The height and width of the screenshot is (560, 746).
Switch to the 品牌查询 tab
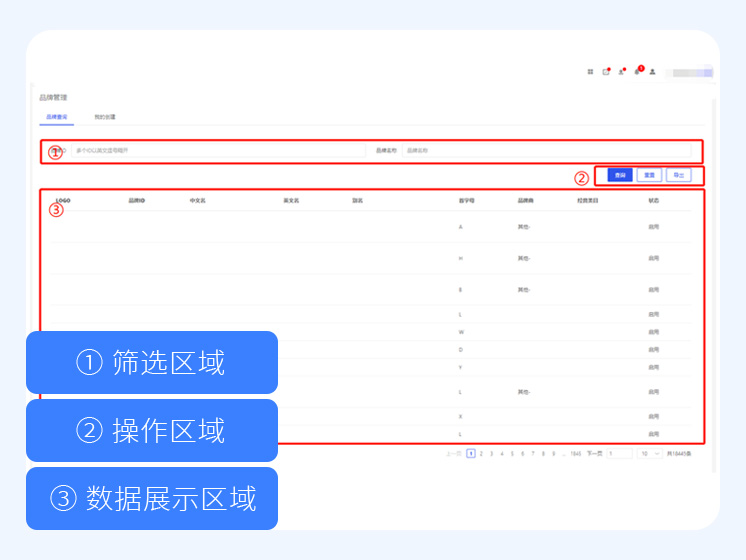[x=57, y=117]
